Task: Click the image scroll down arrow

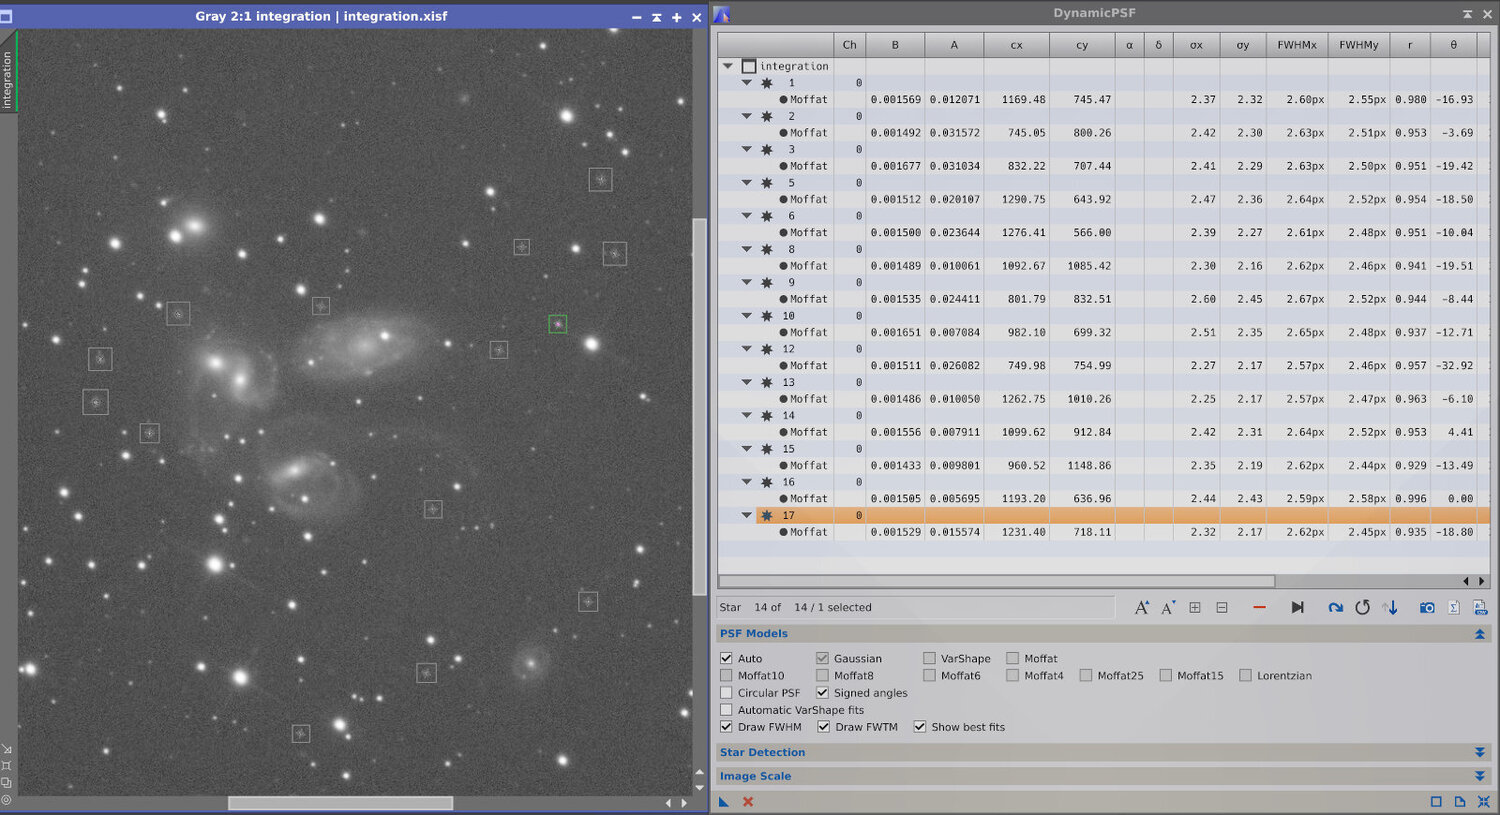Action: pos(700,788)
